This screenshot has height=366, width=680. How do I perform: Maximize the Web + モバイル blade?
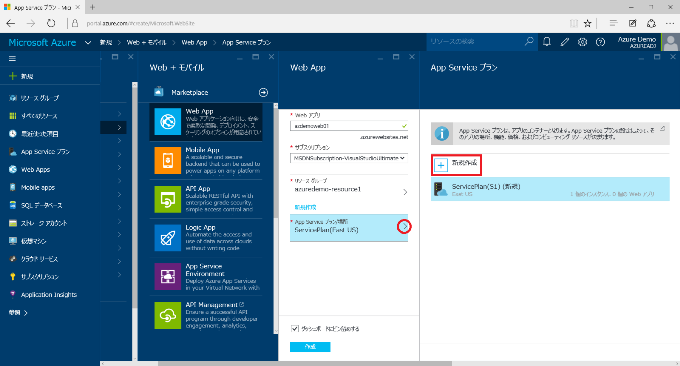tap(255, 57)
